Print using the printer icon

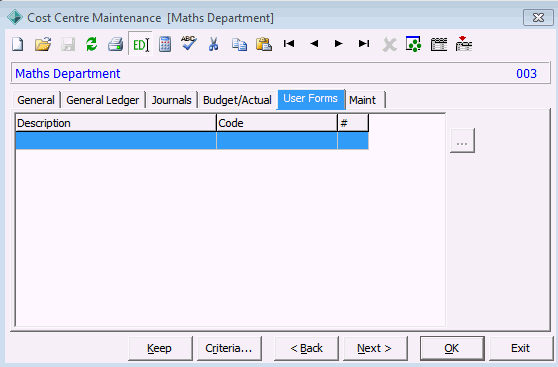point(116,44)
